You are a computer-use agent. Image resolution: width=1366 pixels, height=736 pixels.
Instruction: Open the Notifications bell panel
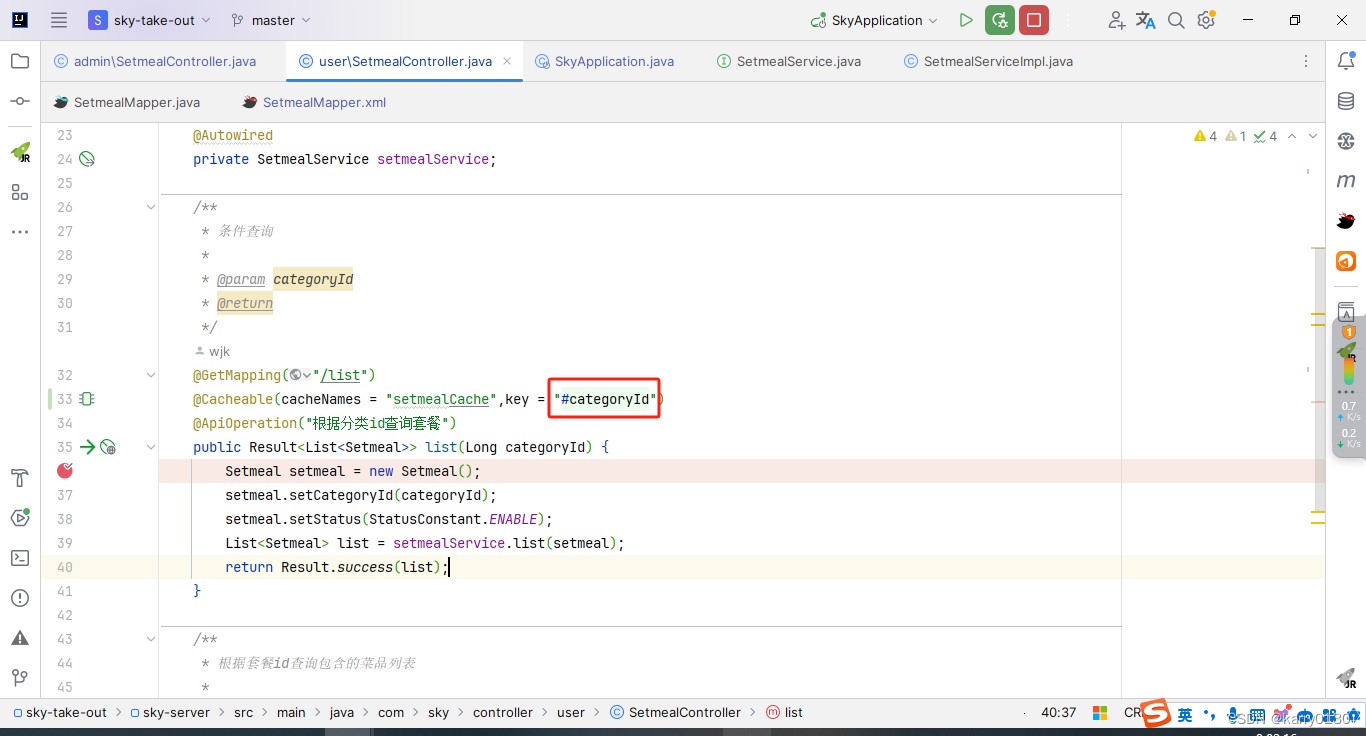click(1345, 61)
